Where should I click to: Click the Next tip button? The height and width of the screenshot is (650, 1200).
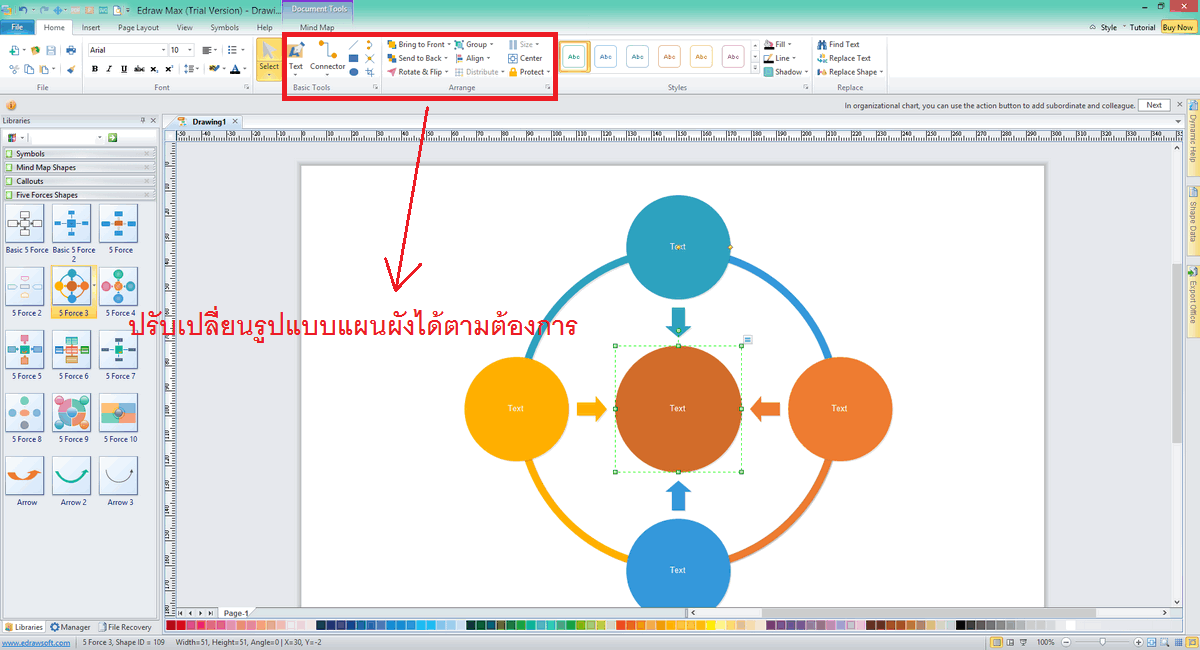[x=1154, y=105]
